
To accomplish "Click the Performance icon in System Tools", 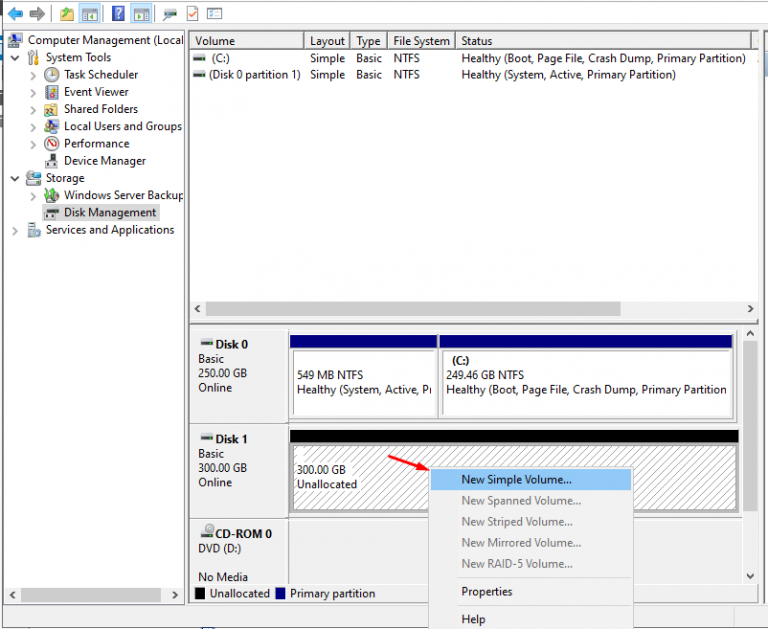I will pyautogui.click(x=52, y=144).
